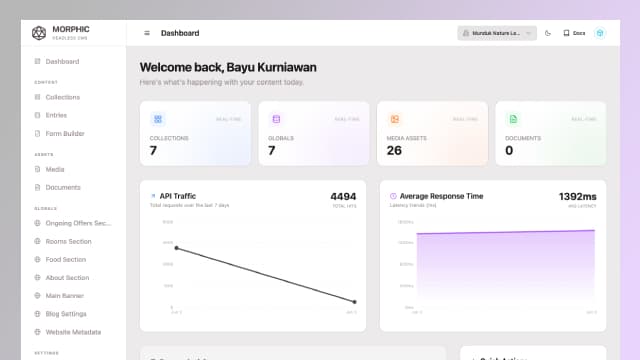
Task: Click the Morphic logo icon
Action: tap(39, 33)
